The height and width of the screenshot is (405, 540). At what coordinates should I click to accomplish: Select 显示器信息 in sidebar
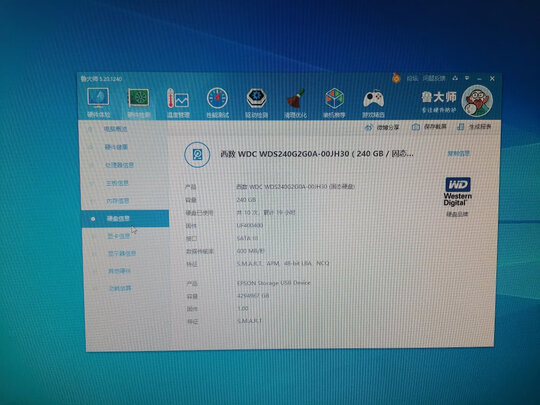(x=122, y=253)
